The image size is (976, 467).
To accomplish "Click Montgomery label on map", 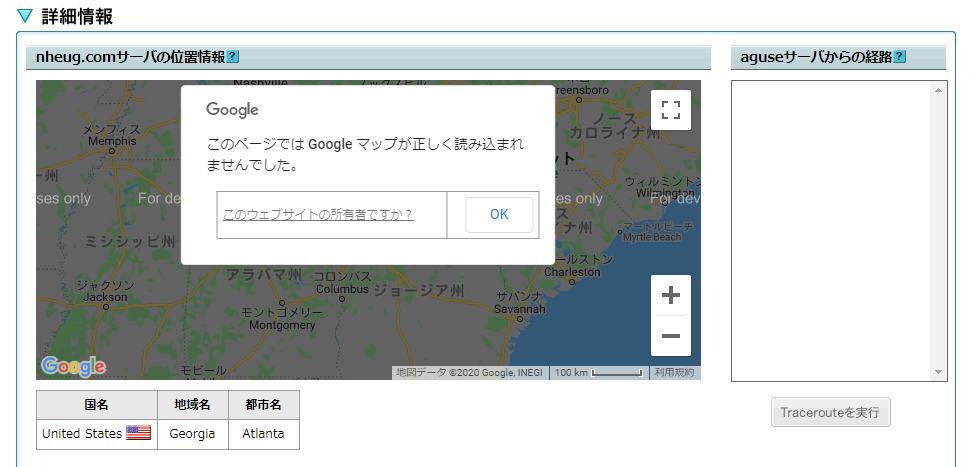I will (x=282, y=325).
